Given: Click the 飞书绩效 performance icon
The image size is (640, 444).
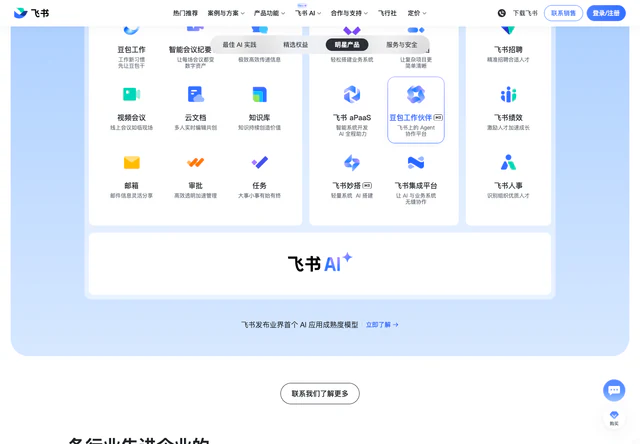Looking at the screenshot, I should (x=508, y=94).
